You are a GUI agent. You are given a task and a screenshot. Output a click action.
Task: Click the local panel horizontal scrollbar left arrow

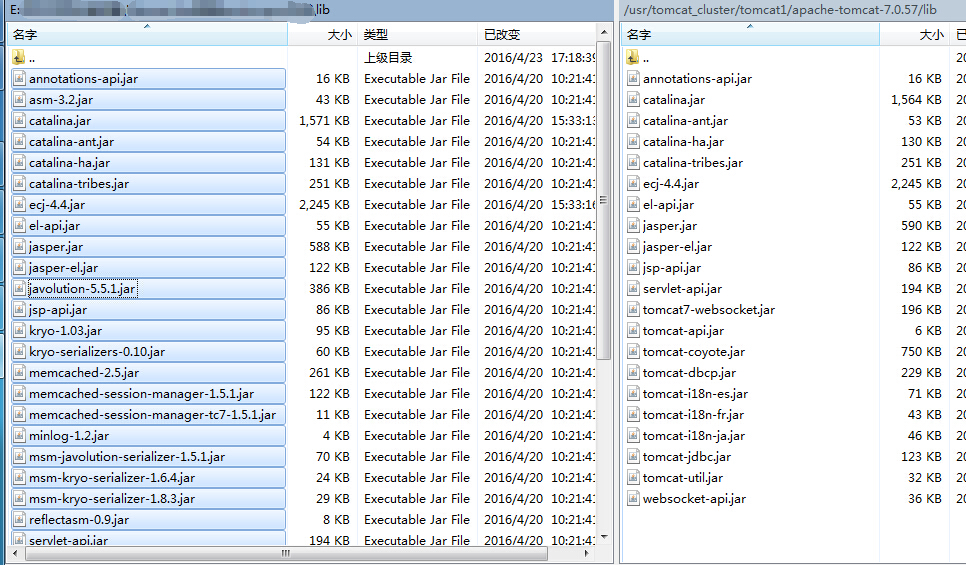coord(15,553)
